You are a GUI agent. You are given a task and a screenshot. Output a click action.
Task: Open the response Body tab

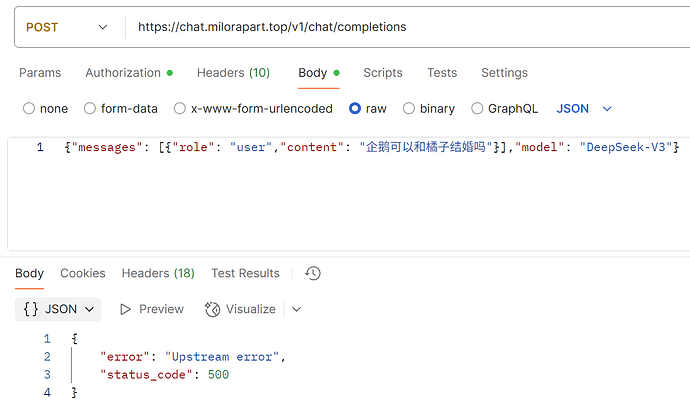point(29,273)
